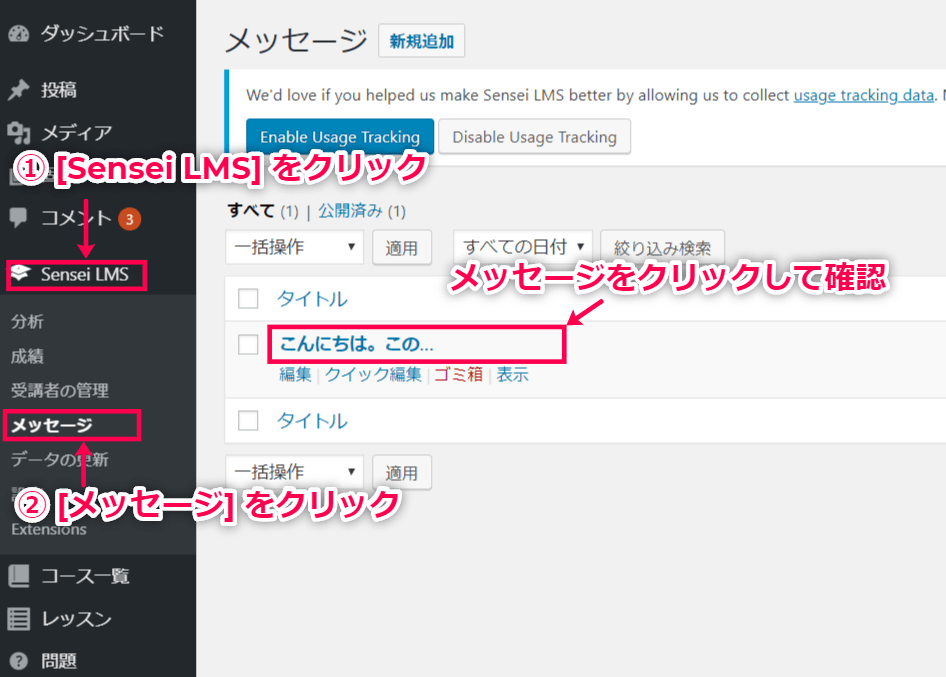
Task: Click the 新規追加 button
Action: tap(421, 41)
